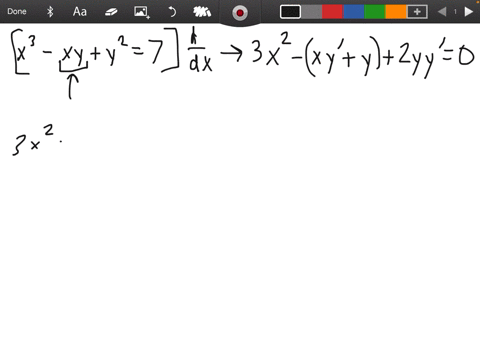Tap the page number 1 indicator
This screenshot has width=480, height=360.
455,12
